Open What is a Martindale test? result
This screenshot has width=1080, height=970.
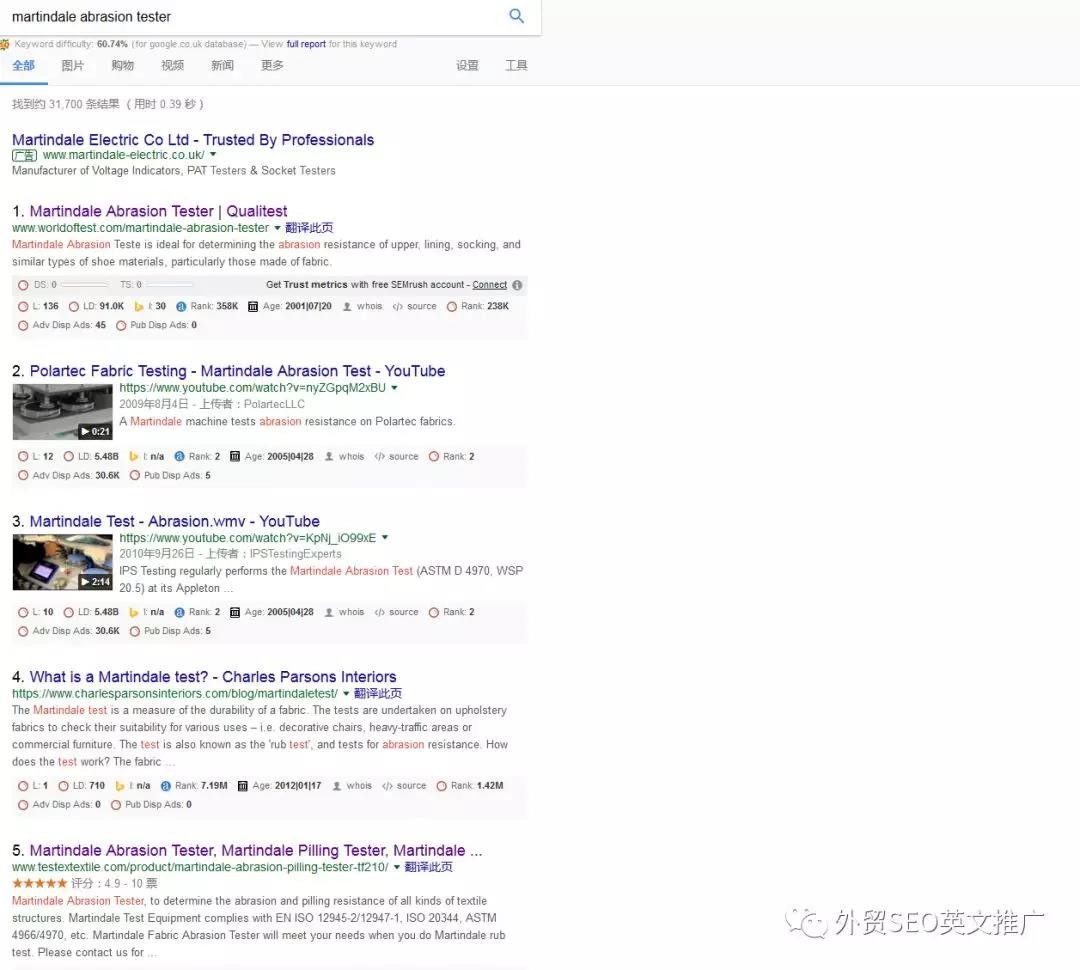point(213,677)
